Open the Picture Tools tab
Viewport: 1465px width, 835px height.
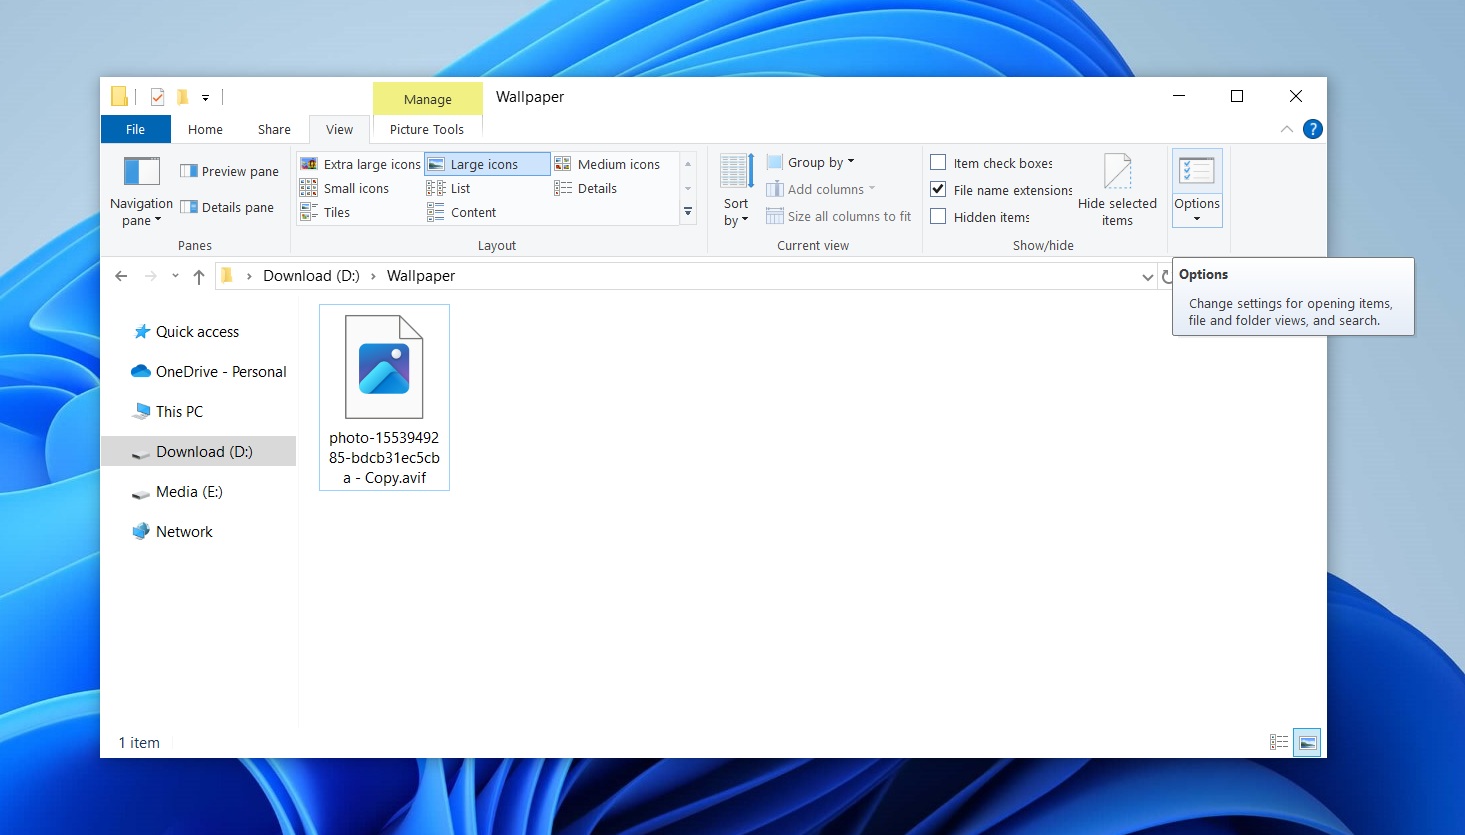(x=427, y=129)
